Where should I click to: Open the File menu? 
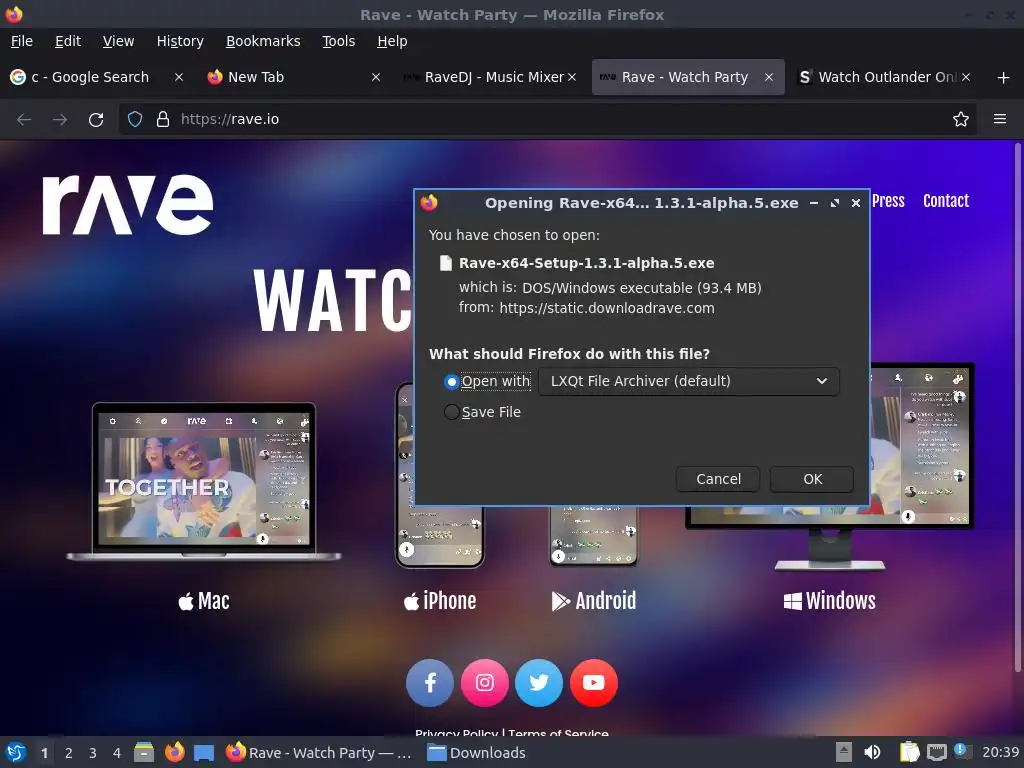22,41
